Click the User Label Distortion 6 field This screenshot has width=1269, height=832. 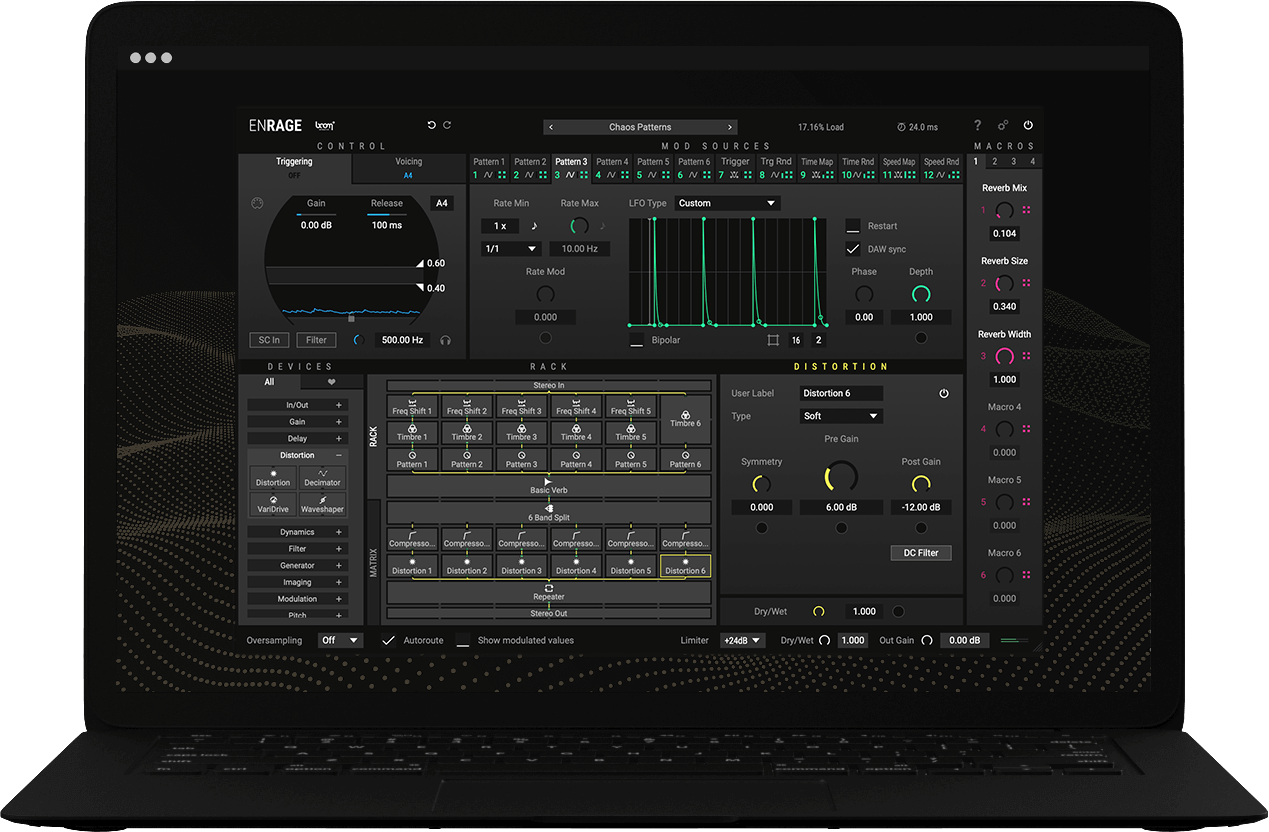tap(840, 393)
